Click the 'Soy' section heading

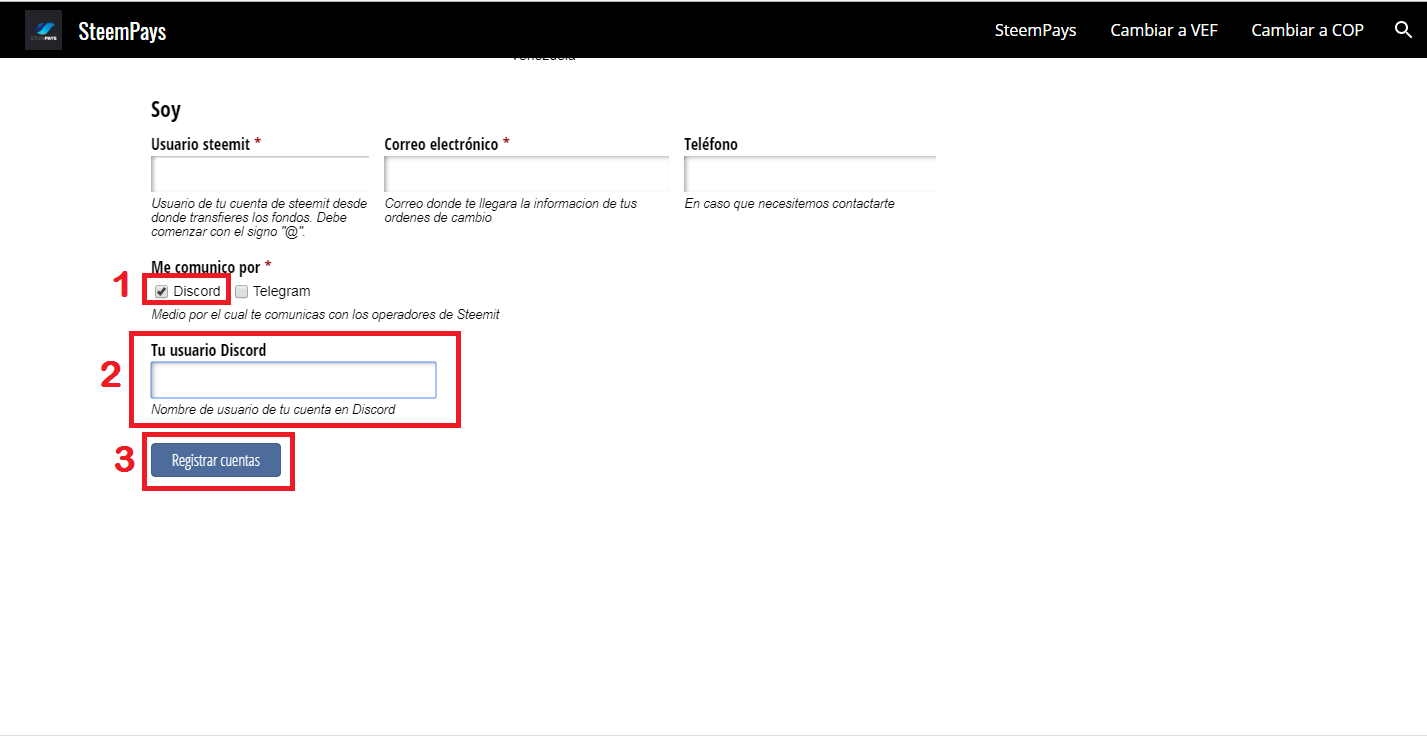(166, 109)
